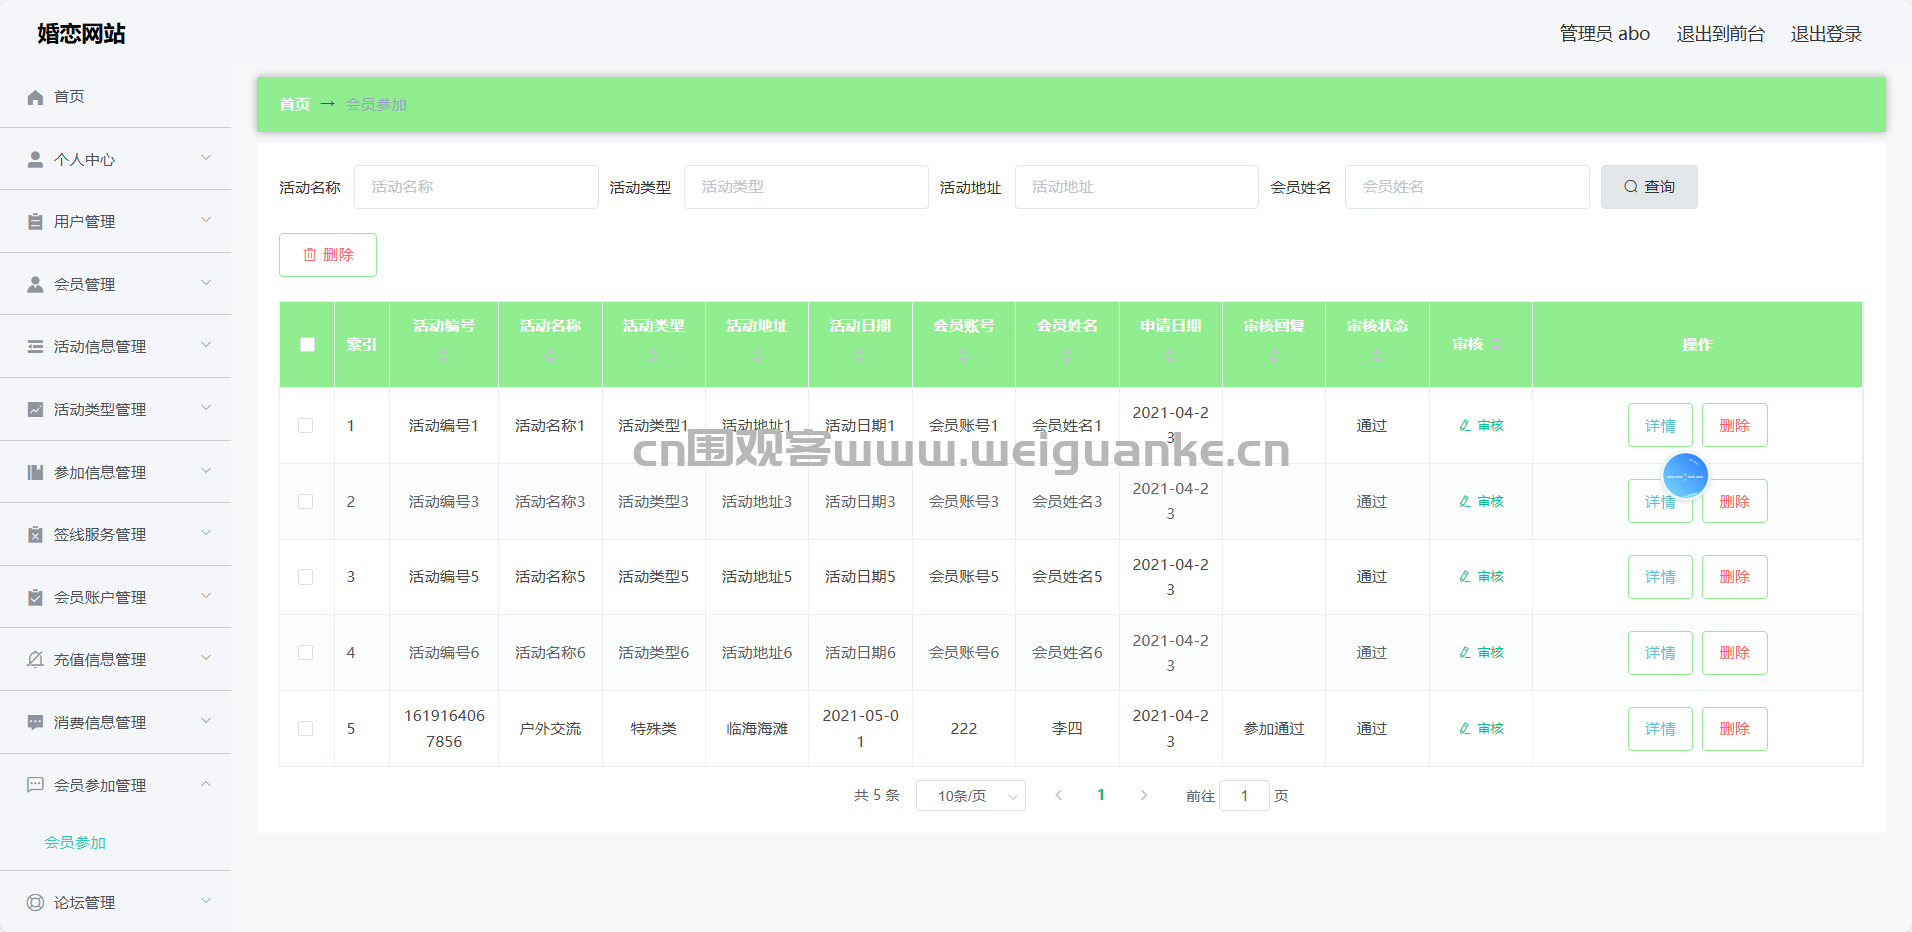
Task: Click the 充值信息管理 bell icon
Action: 35,660
